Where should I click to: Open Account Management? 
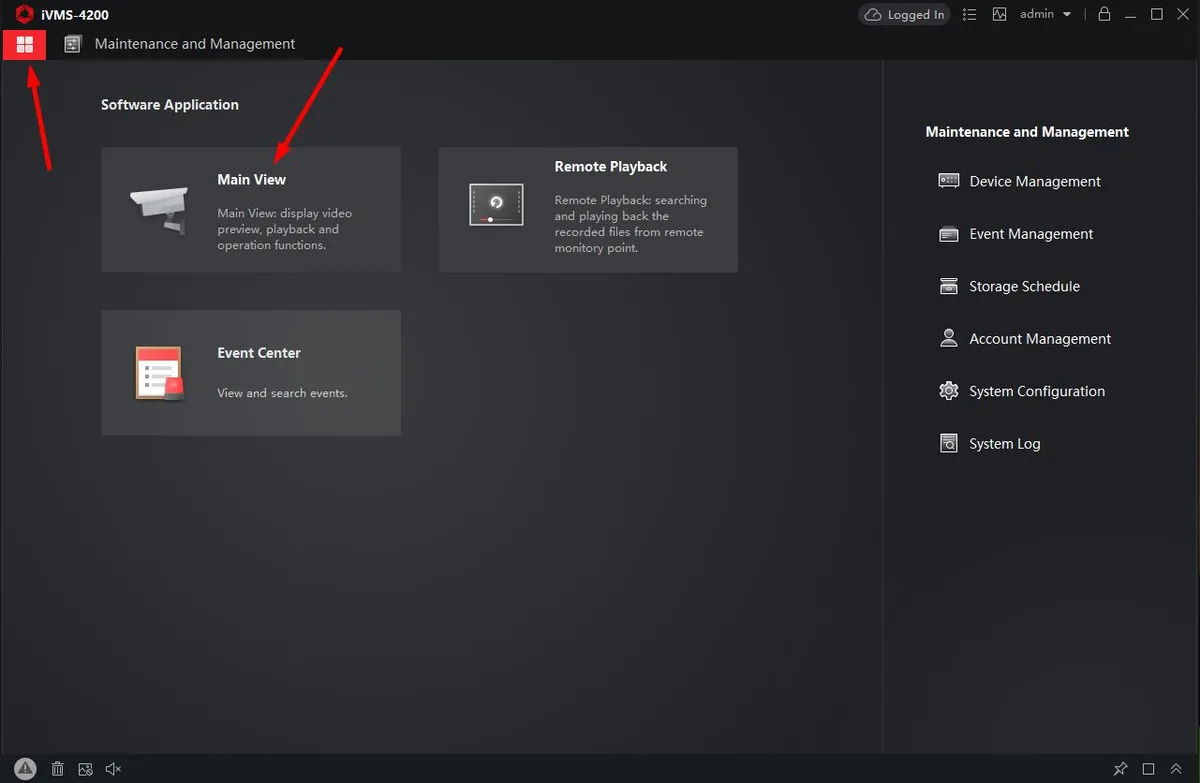pyautogui.click(x=1025, y=339)
